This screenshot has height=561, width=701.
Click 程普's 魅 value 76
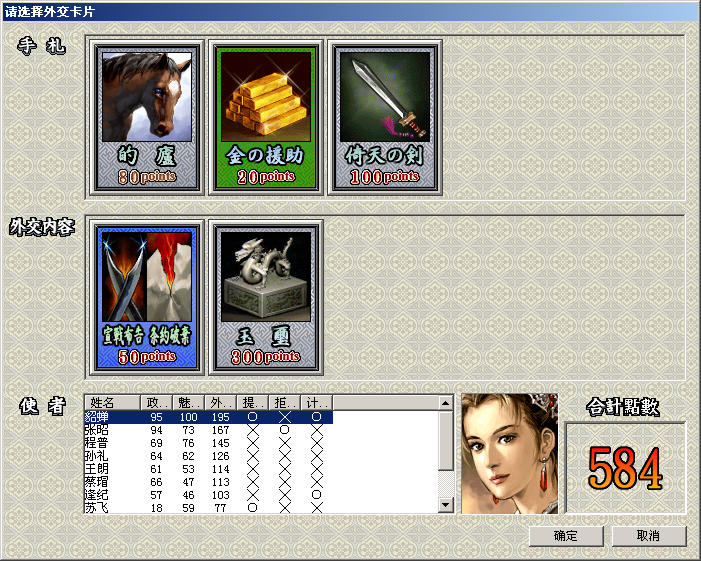(x=188, y=443)
